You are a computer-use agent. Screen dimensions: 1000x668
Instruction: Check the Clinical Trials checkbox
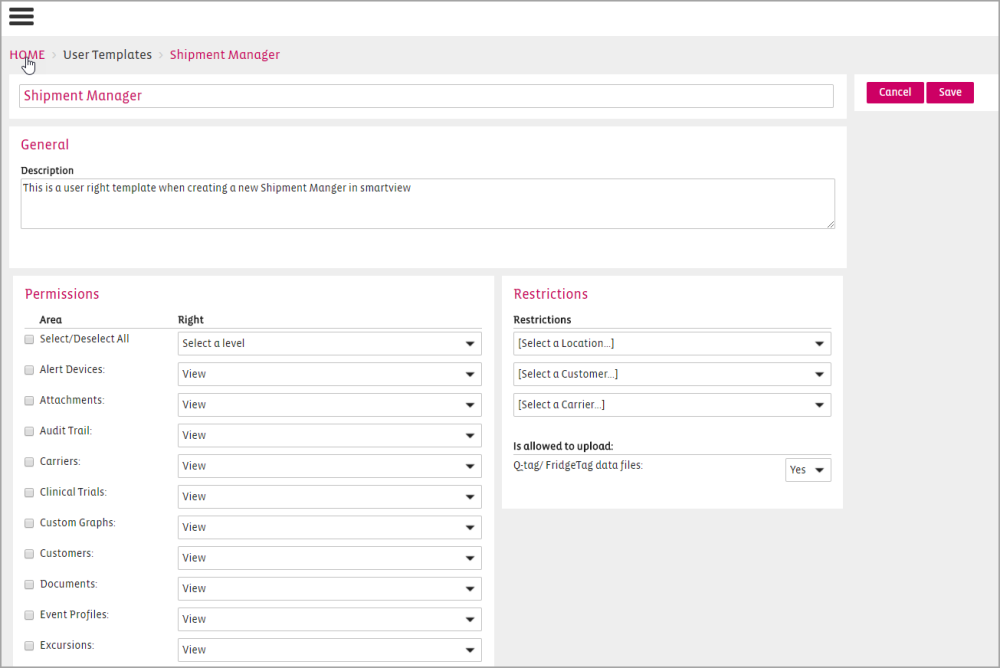click(29, 493)
